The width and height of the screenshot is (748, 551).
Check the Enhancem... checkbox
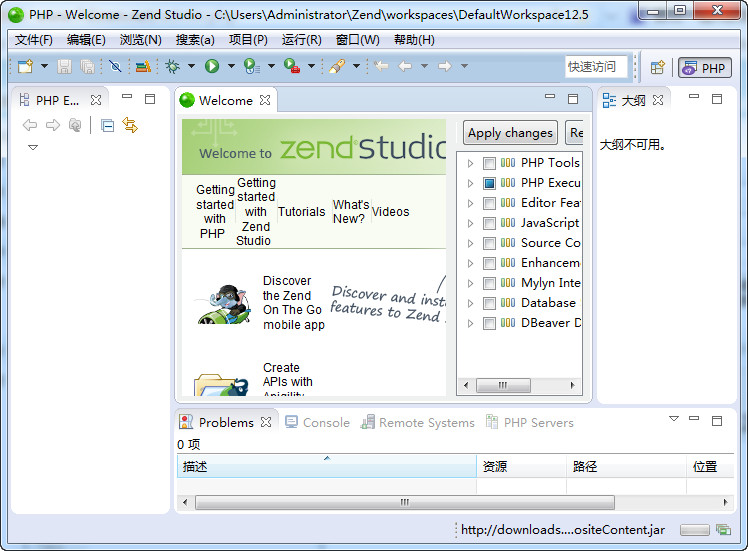tap(489, 264)
